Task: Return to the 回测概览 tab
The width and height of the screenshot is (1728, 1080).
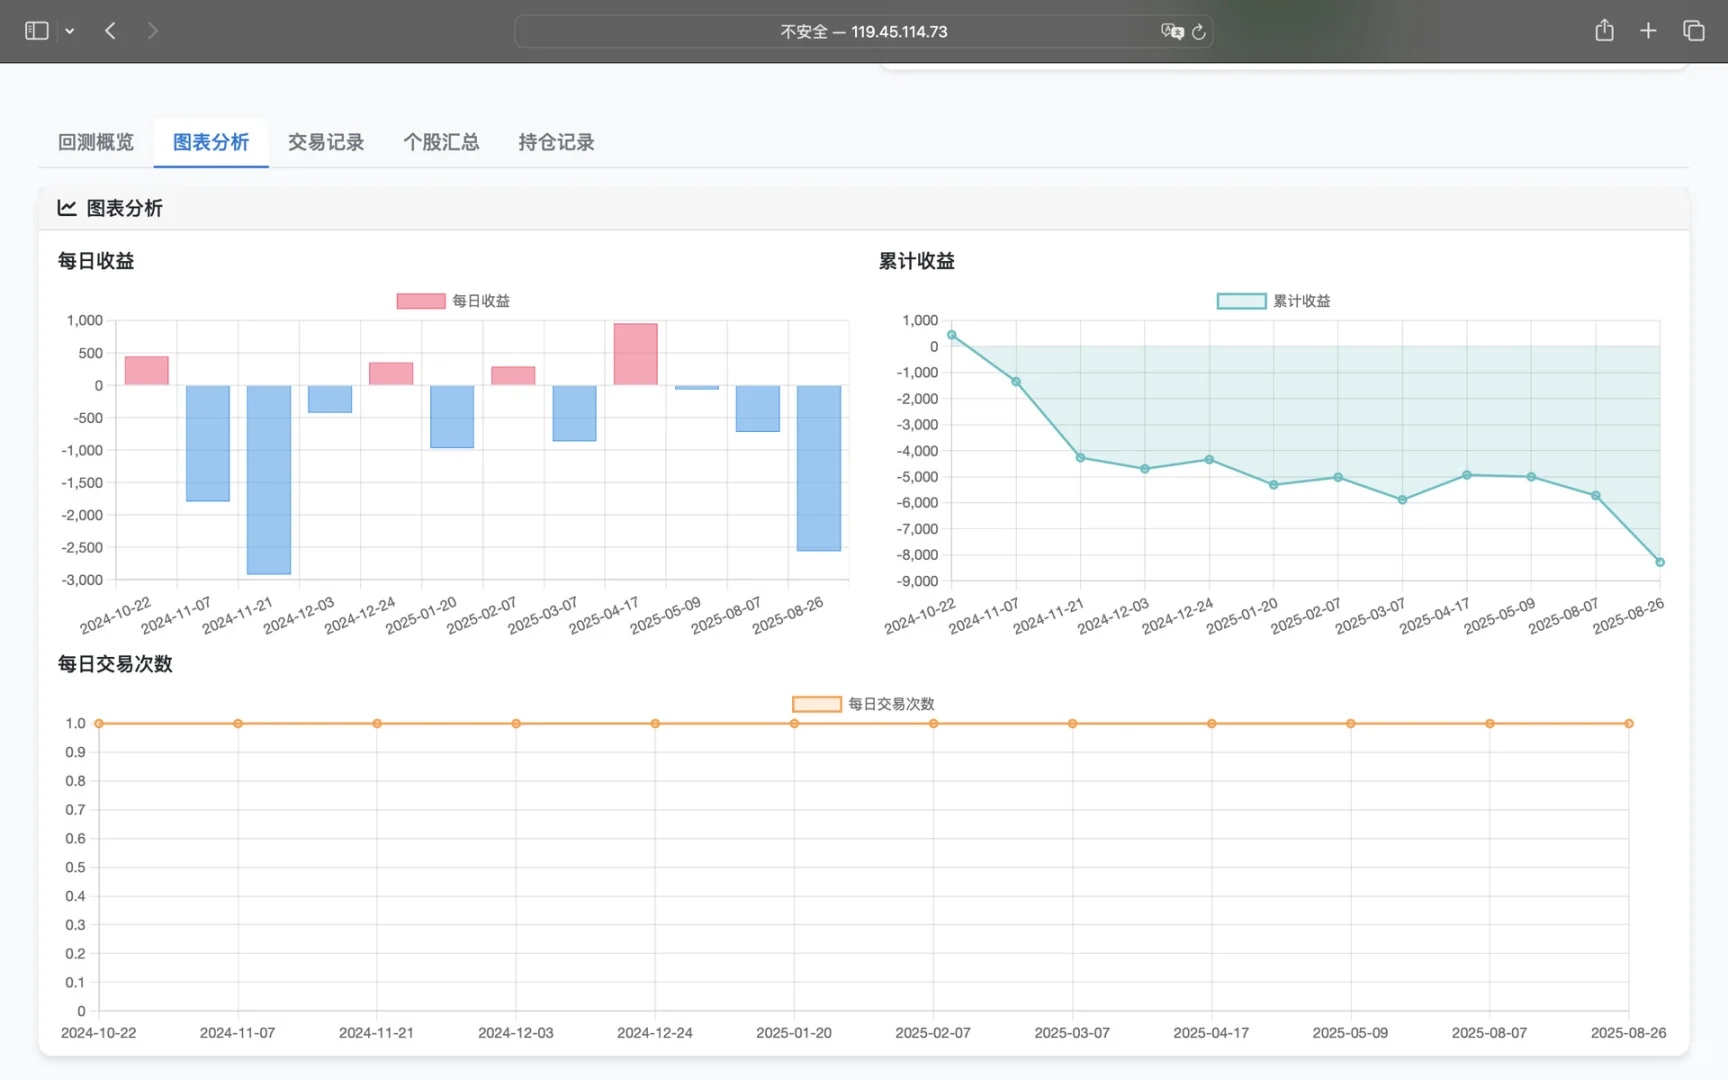Action: pyautogui.click(x=95, y=142)
